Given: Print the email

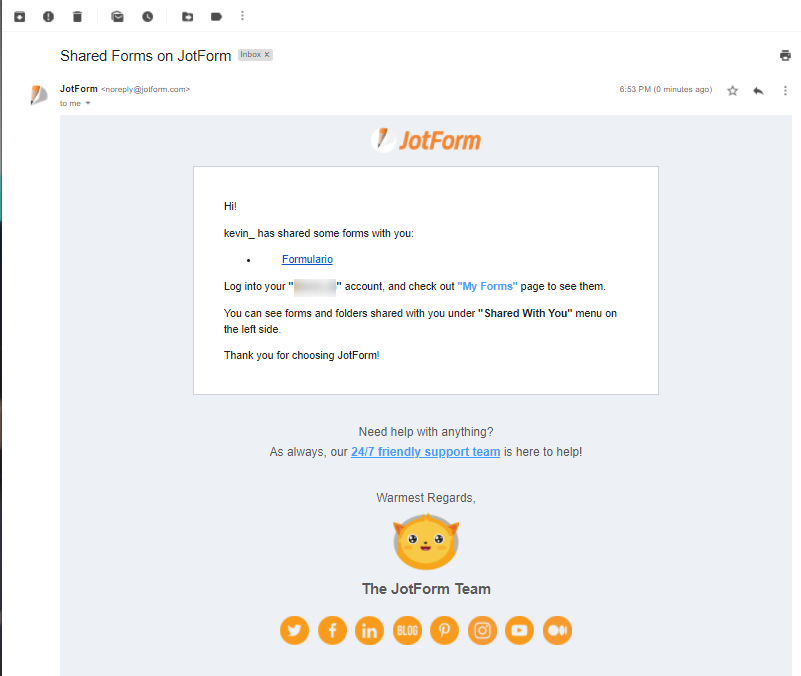Looking at the screenshot, I should tap(785, 55).
